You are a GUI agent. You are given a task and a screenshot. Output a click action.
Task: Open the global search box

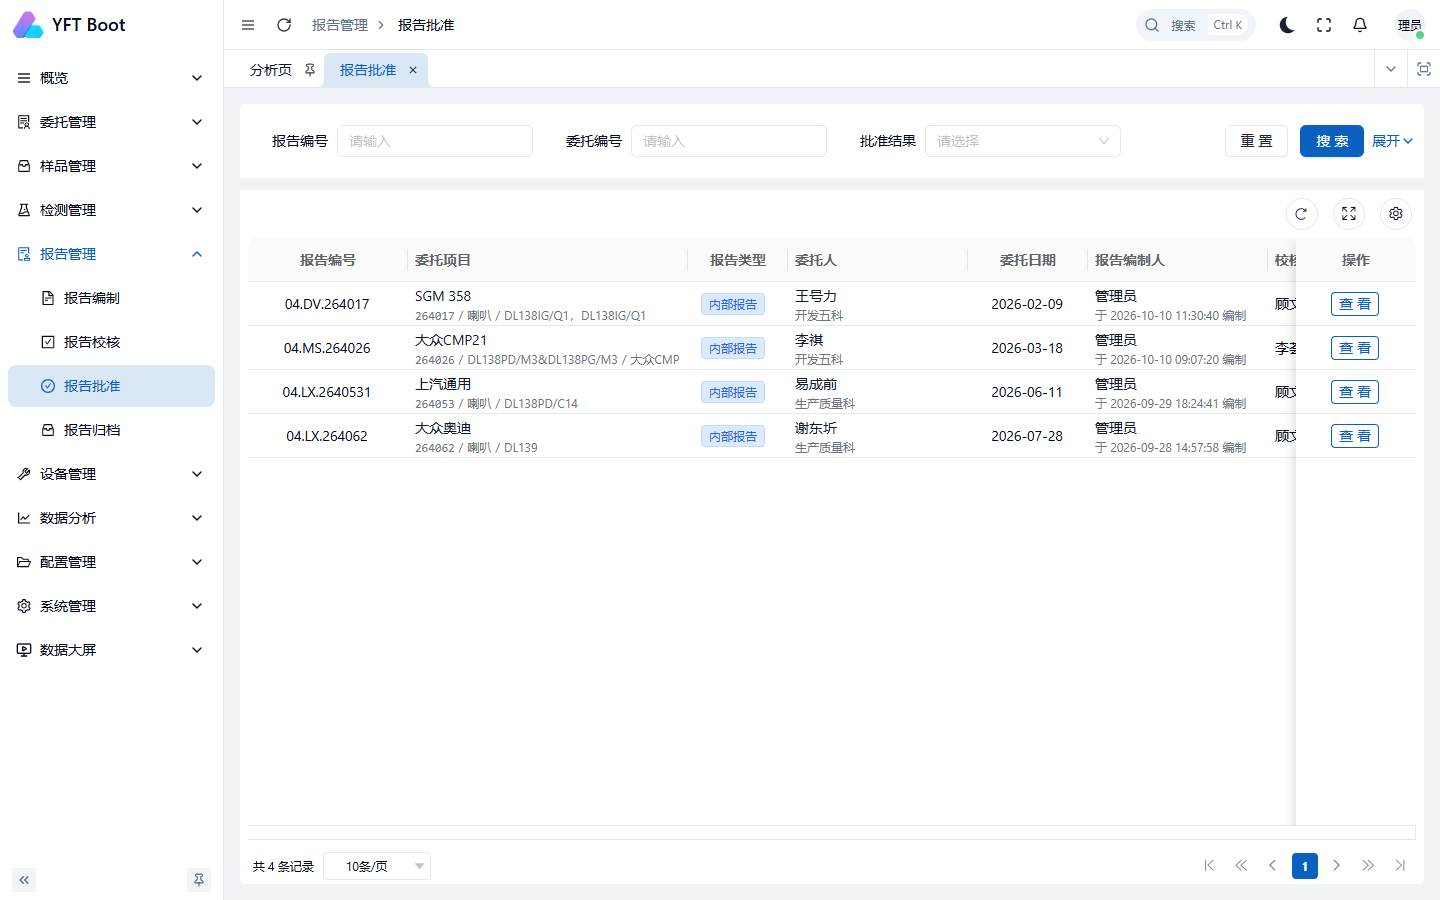[x=1195, y=25]
